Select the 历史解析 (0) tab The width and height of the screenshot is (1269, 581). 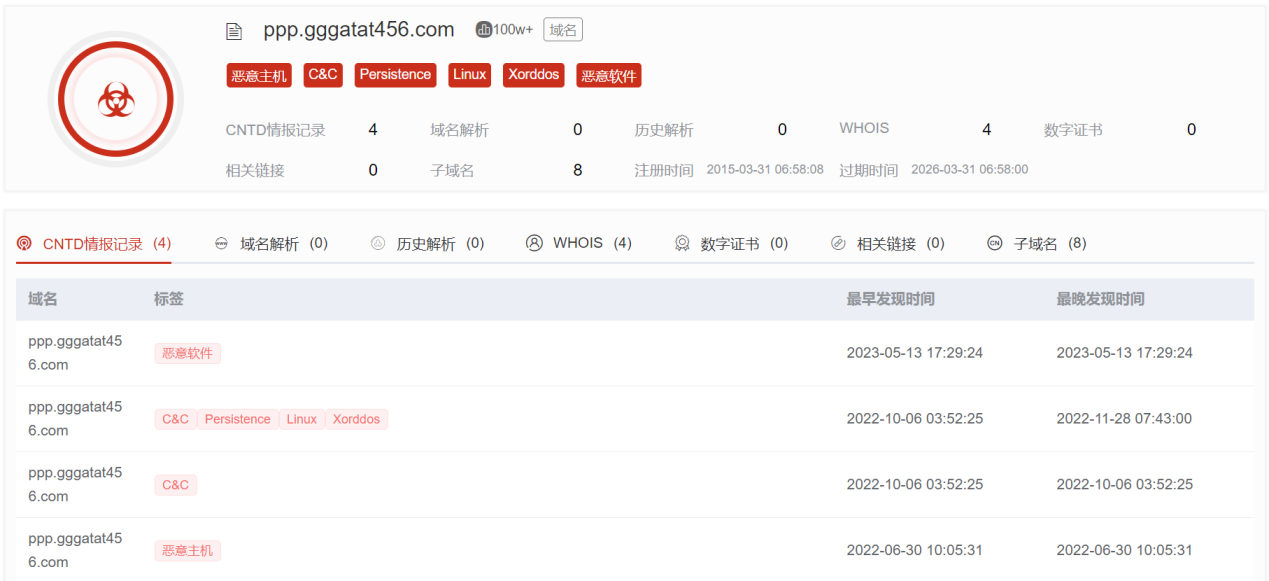coord(440,243)
